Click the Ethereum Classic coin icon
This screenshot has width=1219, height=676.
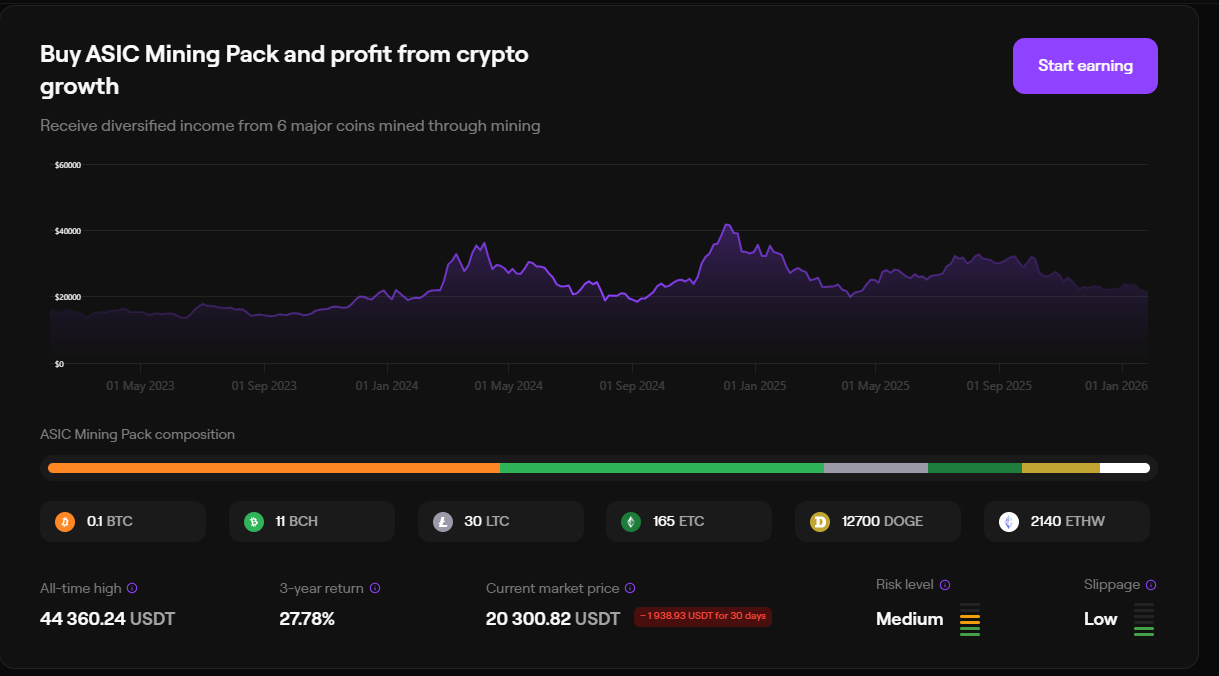click(631, 521)
